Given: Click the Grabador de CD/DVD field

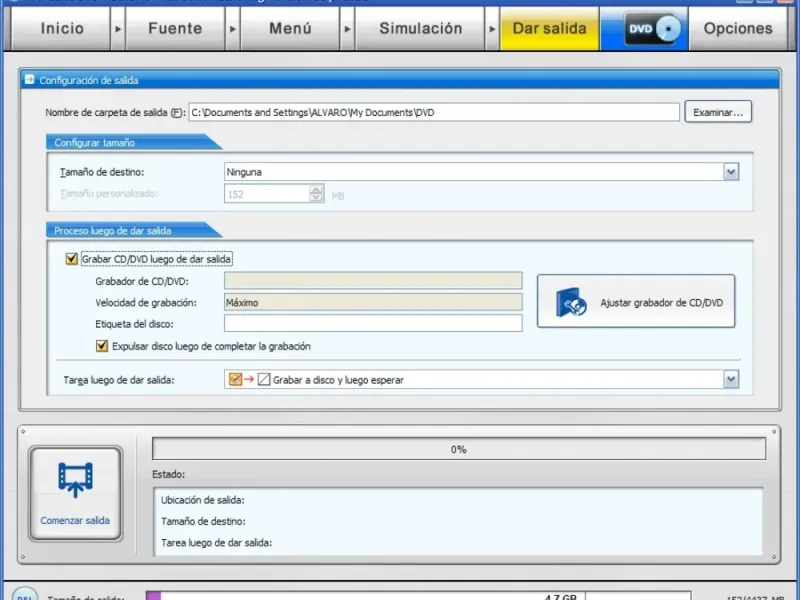Looking at the screenshot, I should click(373, 281).
